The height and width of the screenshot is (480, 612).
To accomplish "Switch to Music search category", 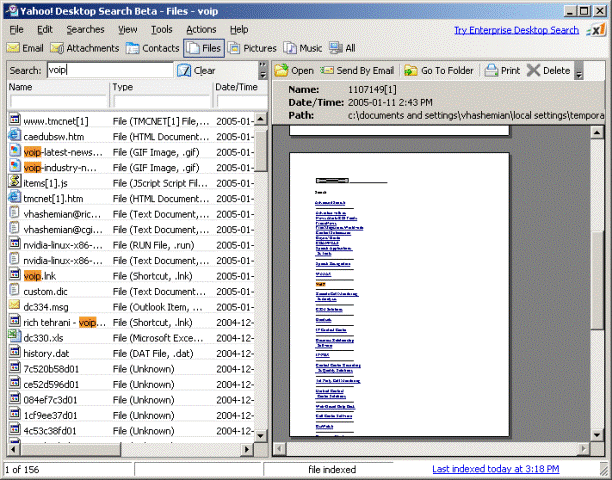I will (303, 48).
